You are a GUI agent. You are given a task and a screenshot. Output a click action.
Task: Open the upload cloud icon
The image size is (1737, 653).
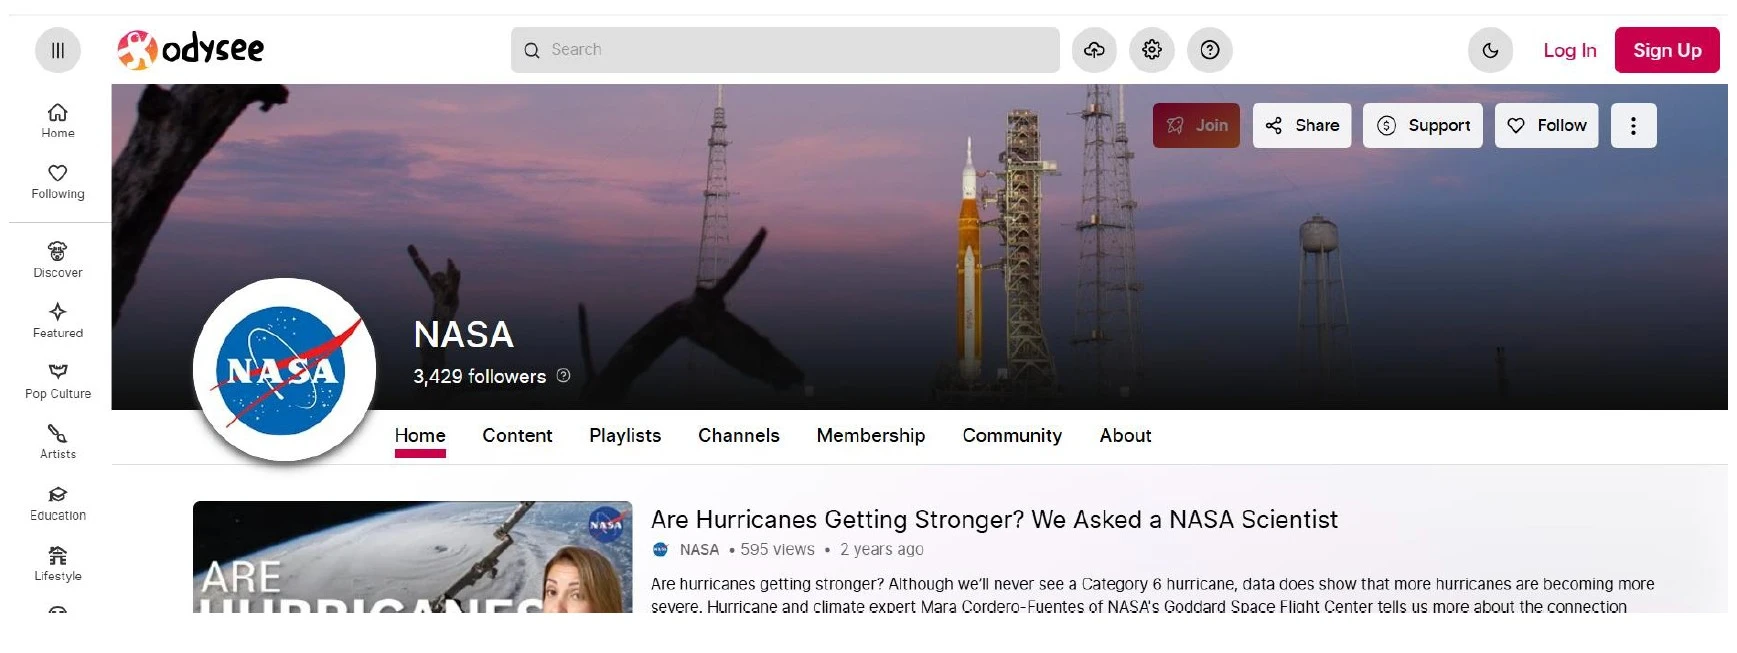click(x=1094, y=50)
